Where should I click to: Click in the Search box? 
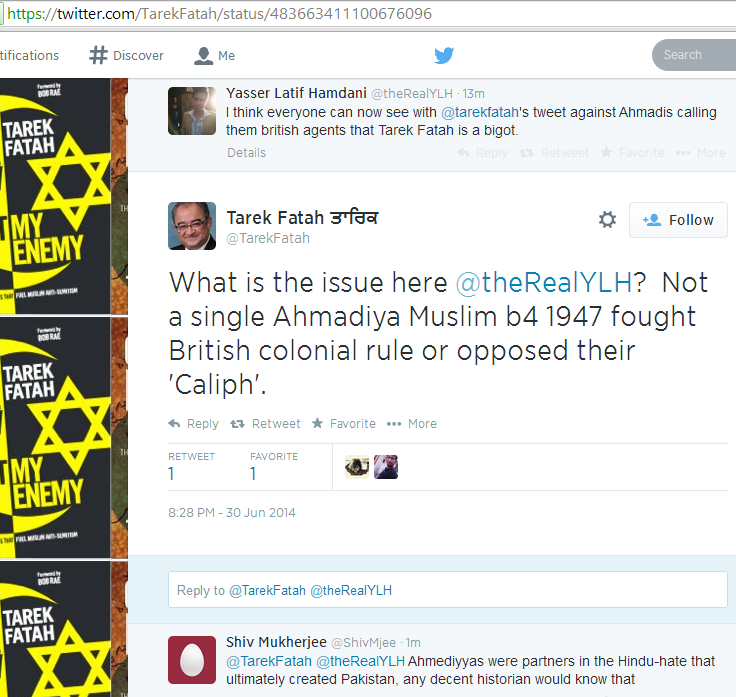point(695,55)
